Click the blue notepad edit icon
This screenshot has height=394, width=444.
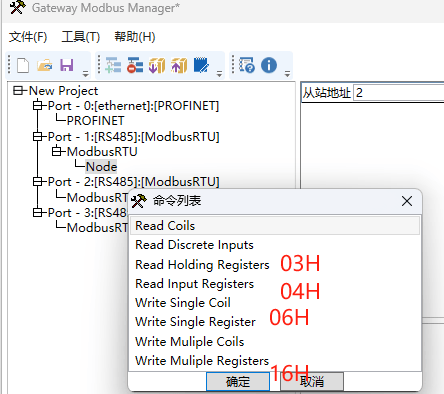click(201, 65)
